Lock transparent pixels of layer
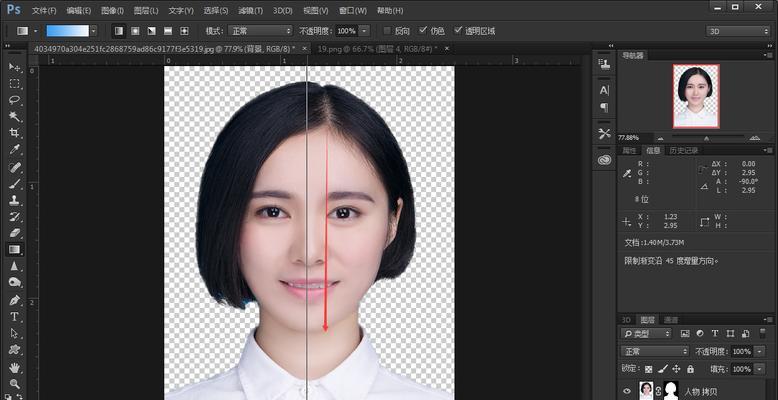778x400 pixels. [x=648, y=369]
